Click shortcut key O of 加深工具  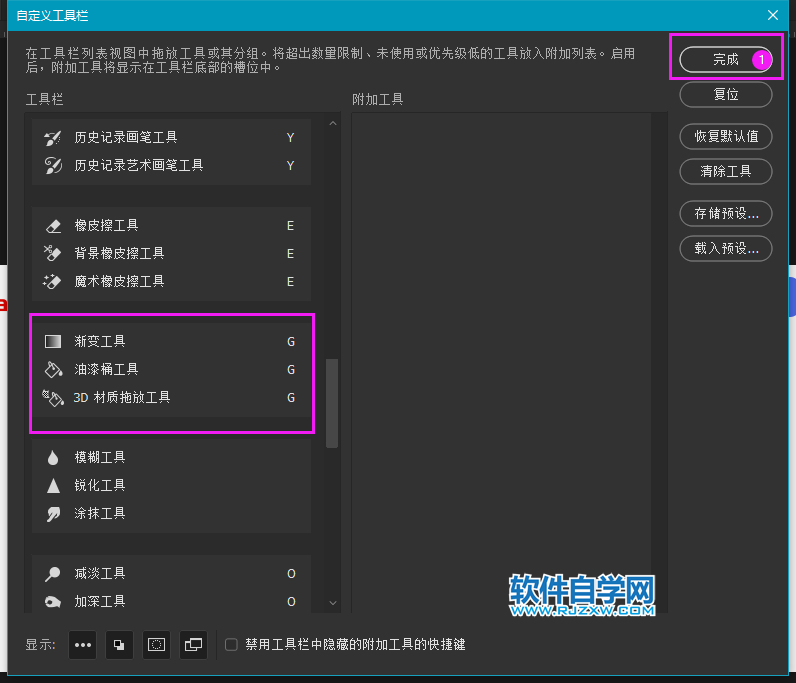[x=291, y=602]
